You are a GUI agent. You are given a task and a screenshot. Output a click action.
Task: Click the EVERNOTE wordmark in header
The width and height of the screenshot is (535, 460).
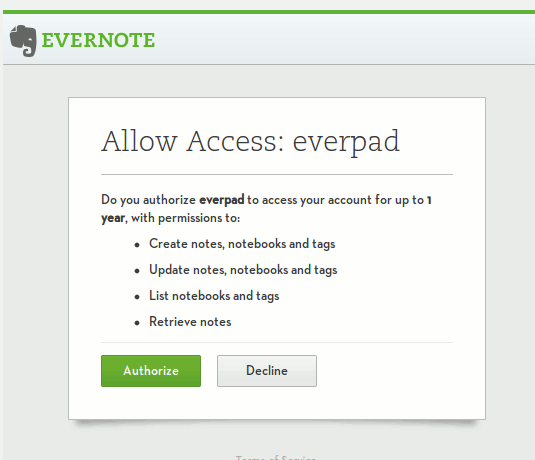tap(98, 40)
